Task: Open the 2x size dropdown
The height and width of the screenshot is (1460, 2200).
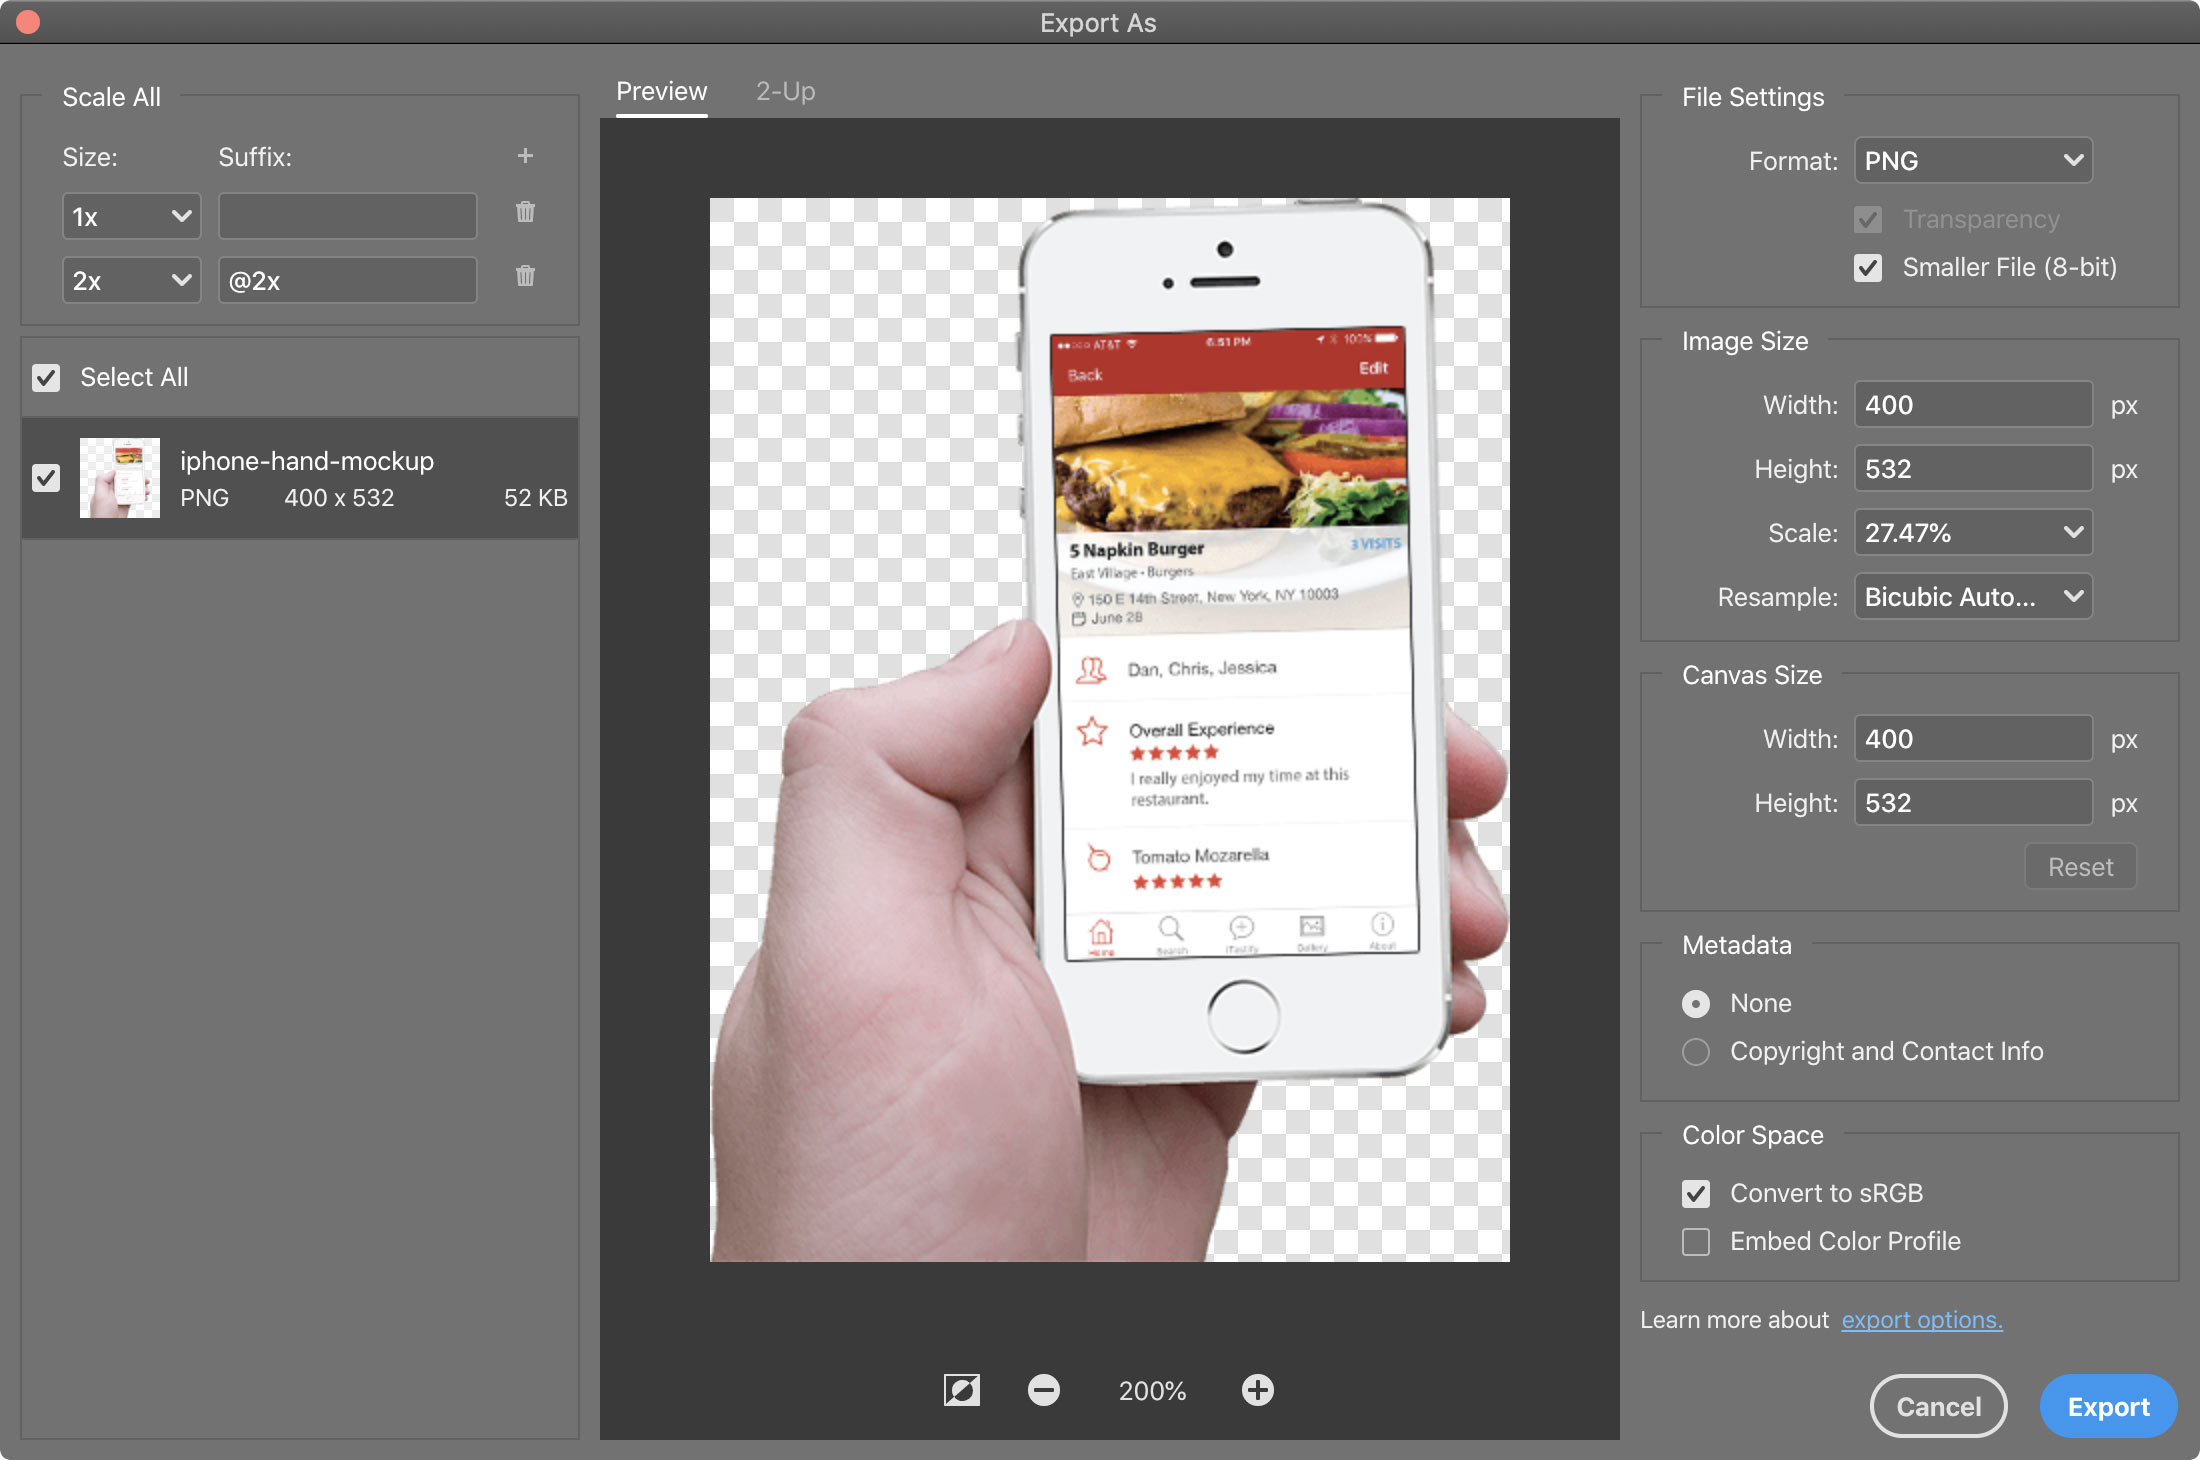Action: tap(131, 280)
